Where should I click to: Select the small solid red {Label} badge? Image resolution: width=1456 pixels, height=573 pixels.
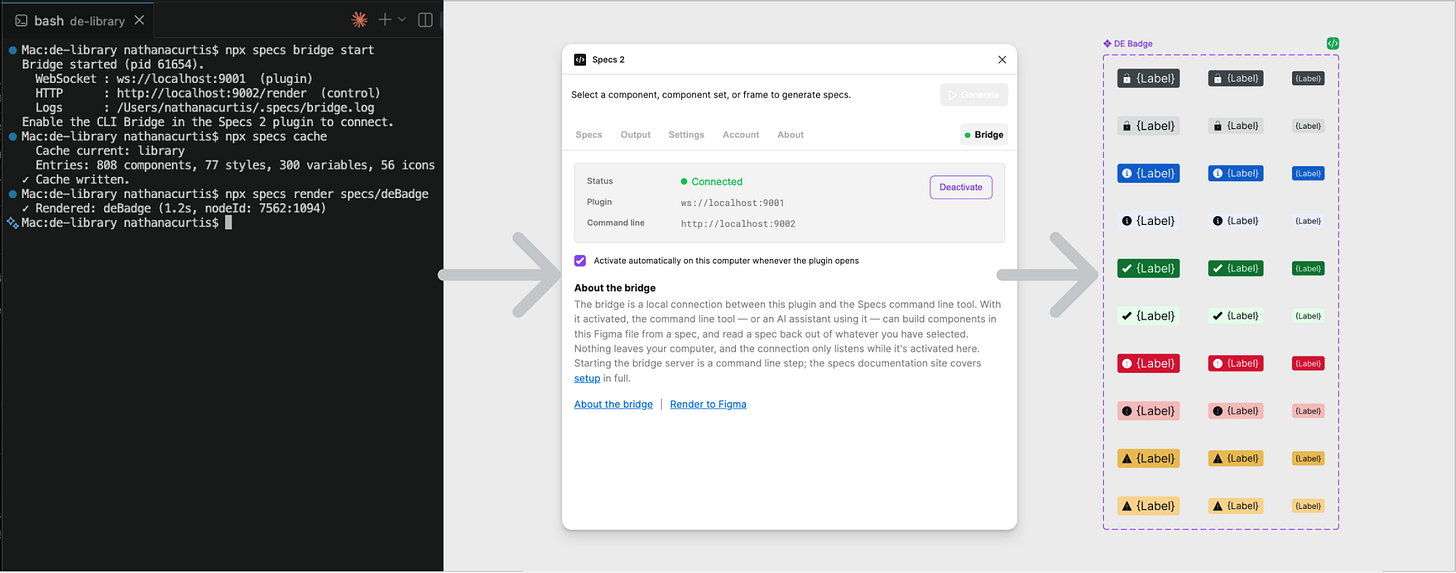1308,363
